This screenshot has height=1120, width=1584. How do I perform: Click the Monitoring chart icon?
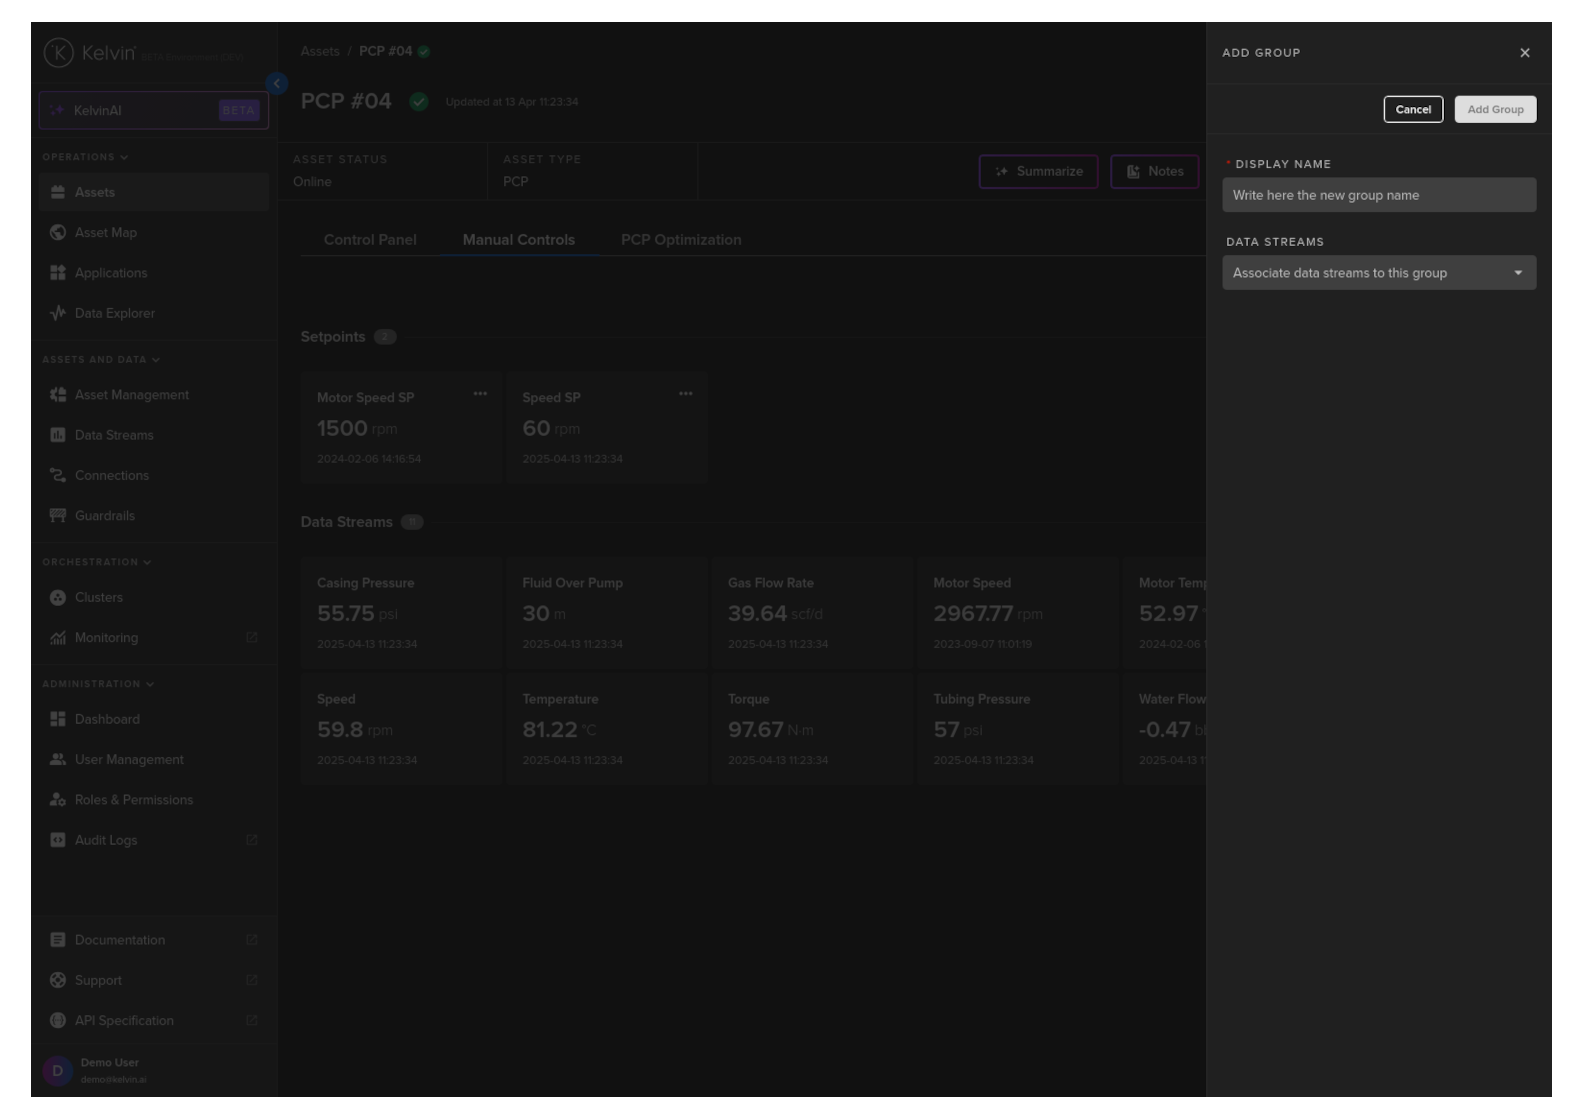tap(58, 638)
